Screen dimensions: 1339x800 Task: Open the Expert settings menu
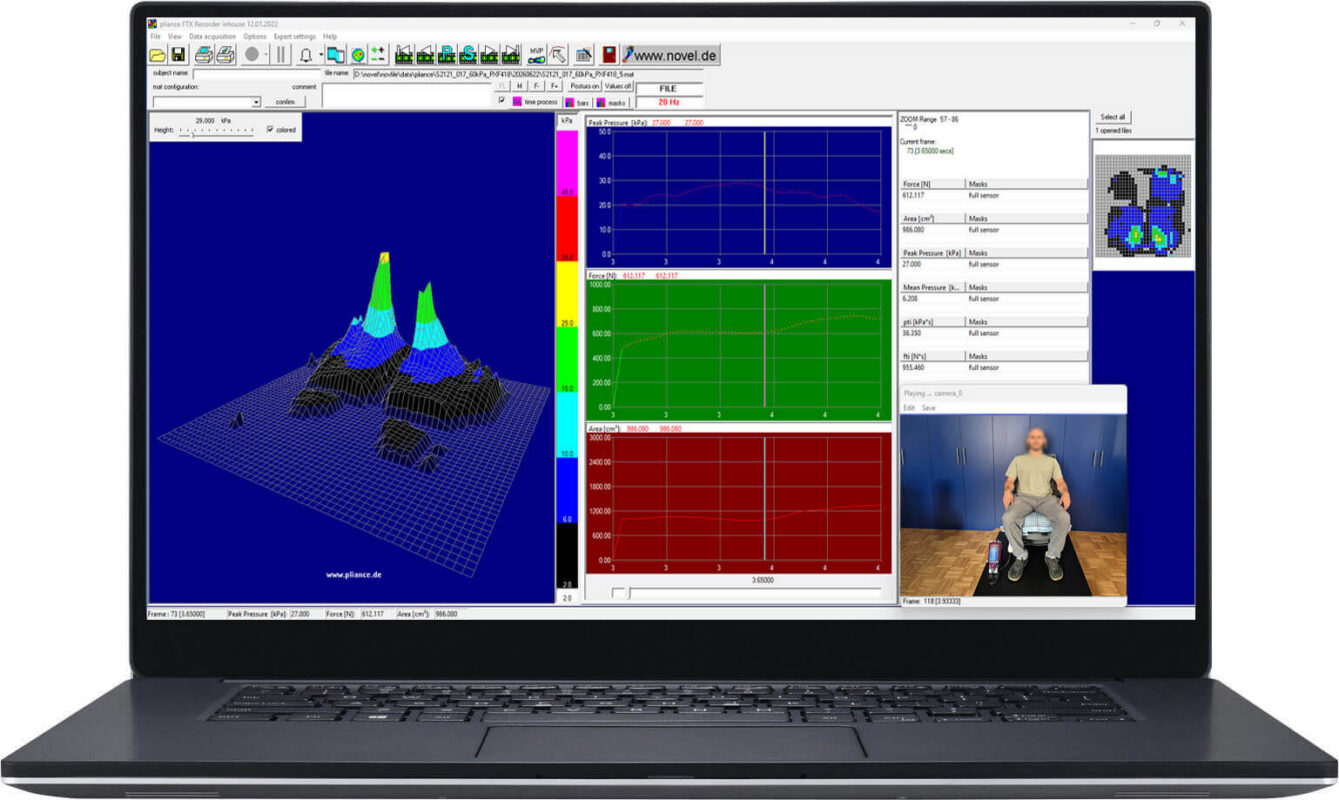point(294,36)
